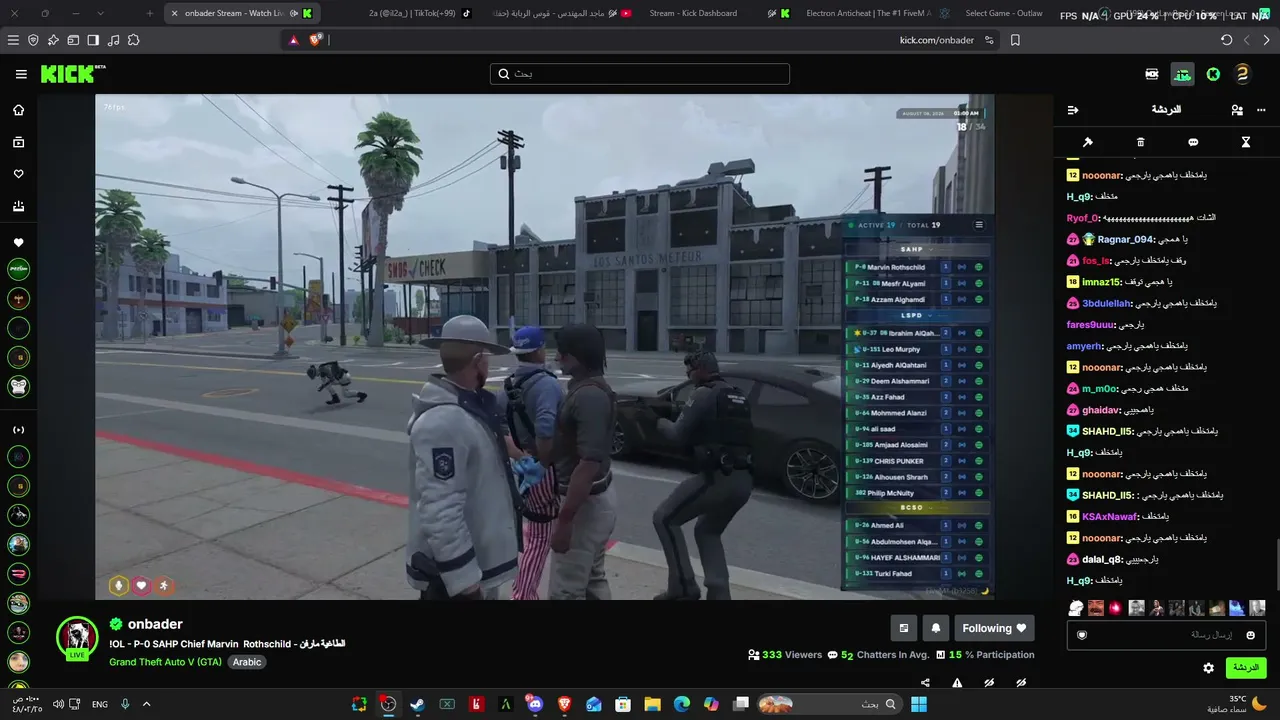Click the chat bubble mode icon

pyautogui.click(x=1193, y=142)
